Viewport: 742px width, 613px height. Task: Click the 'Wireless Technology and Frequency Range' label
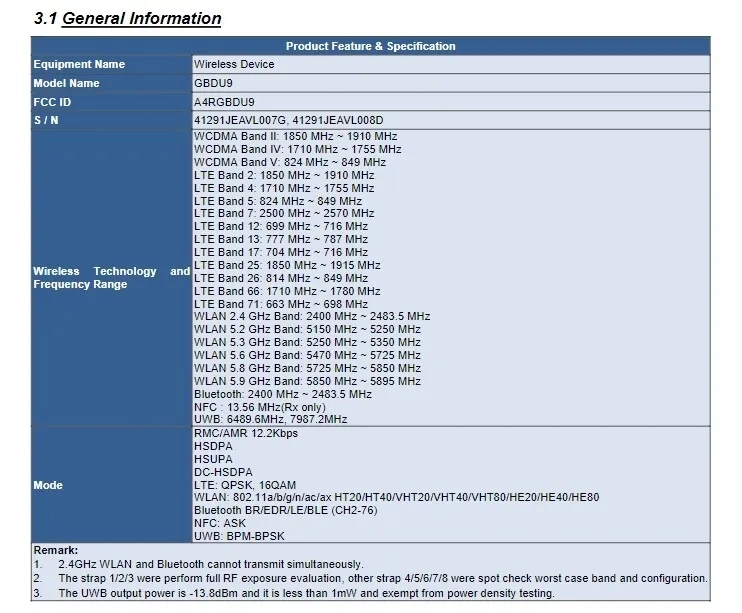tap(110, 278)
